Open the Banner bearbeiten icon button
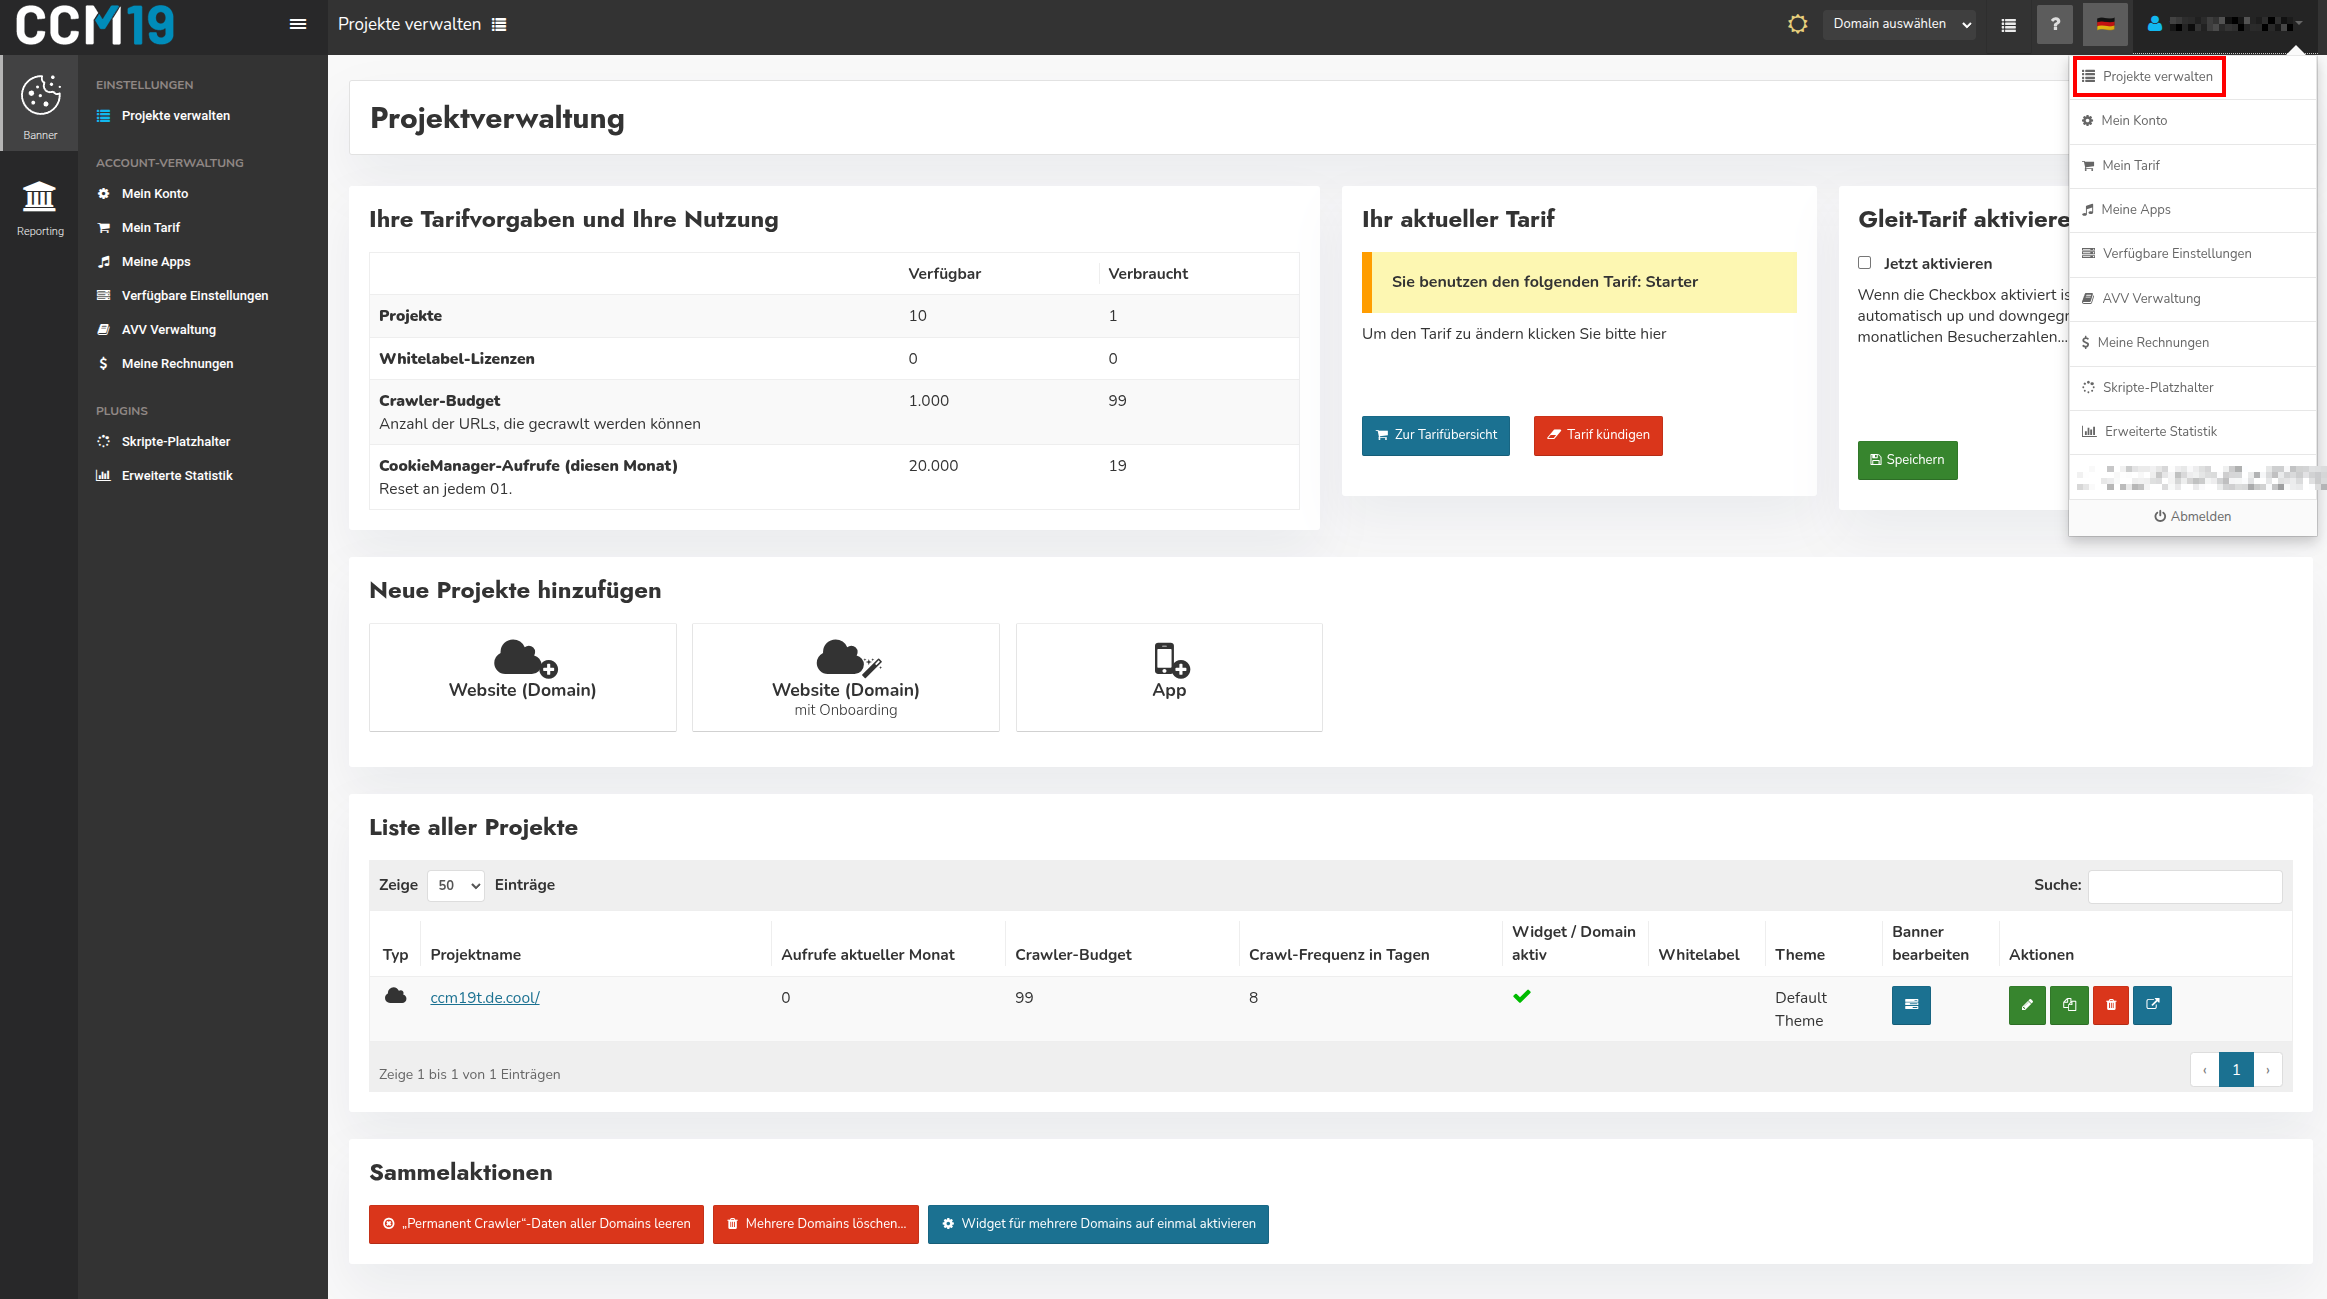 click(x=1911, y=1005)
